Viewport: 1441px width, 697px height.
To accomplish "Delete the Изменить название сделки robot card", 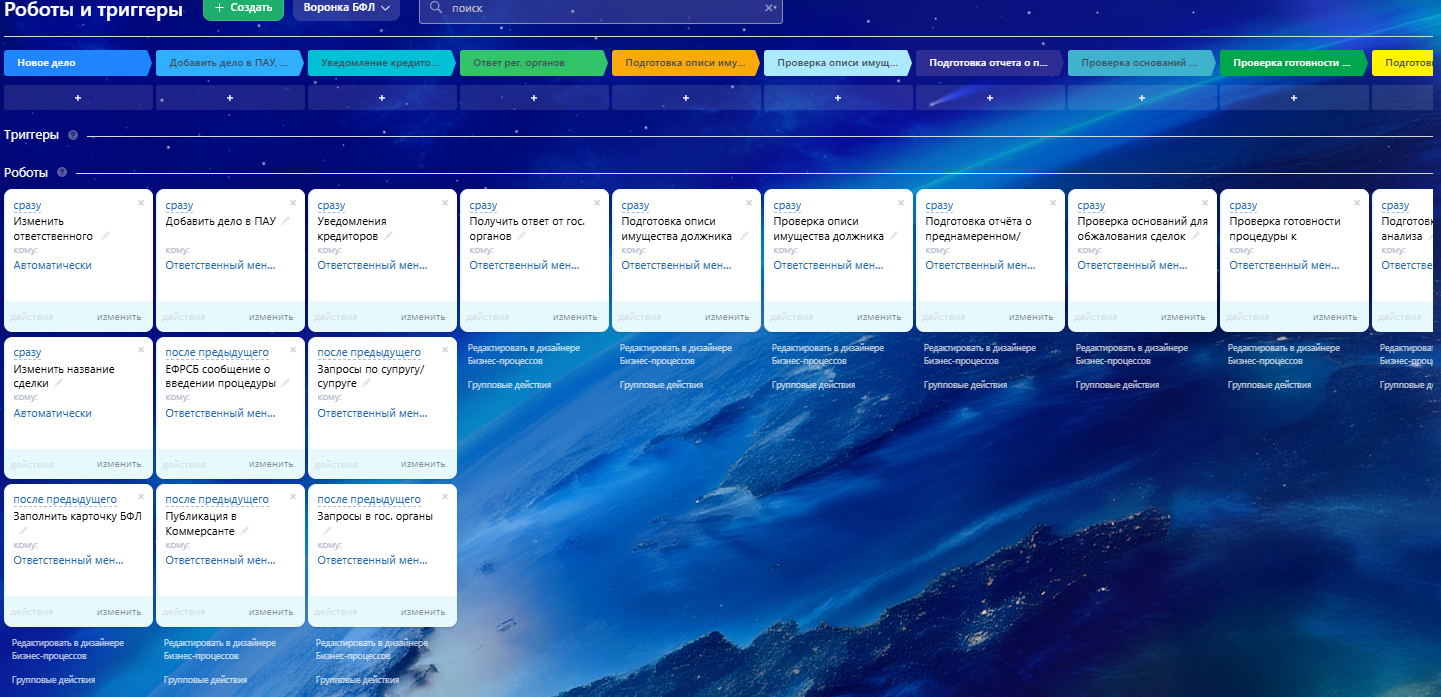I will click(x=142, y=350).
